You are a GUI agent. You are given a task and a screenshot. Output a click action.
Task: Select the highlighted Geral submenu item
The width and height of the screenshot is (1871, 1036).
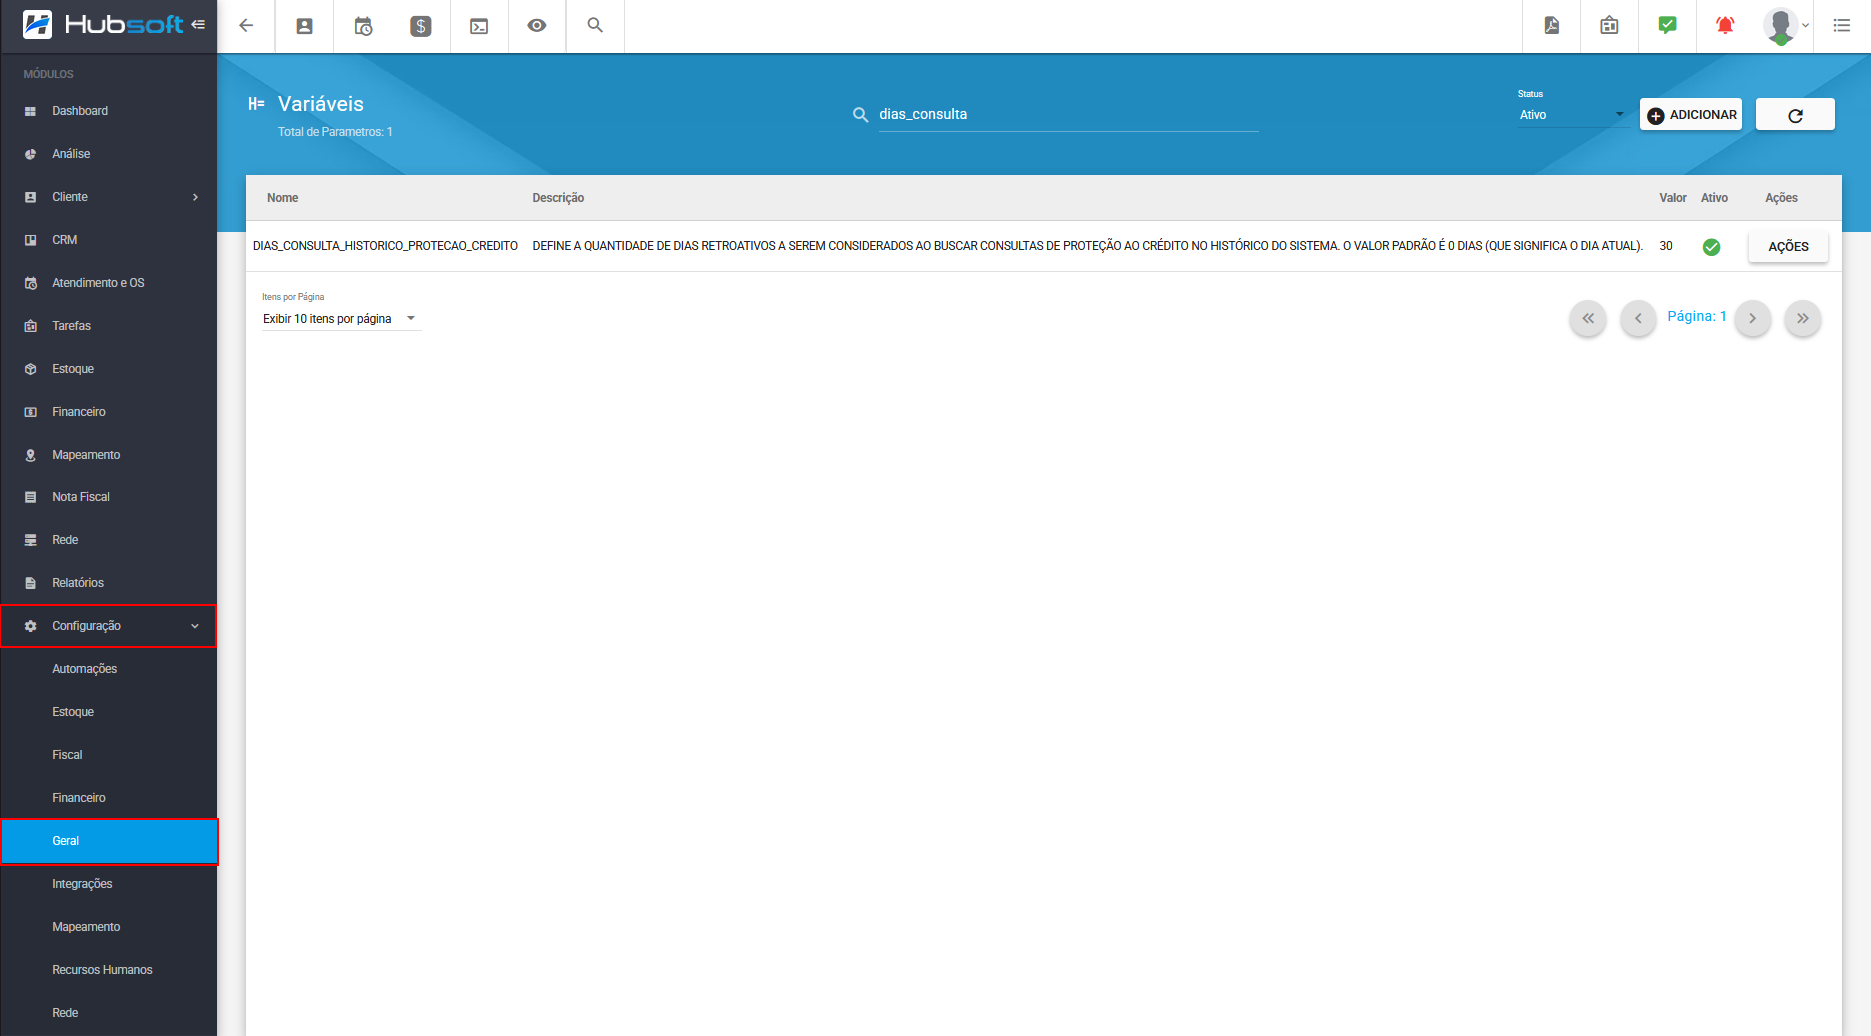click(108, 841)
